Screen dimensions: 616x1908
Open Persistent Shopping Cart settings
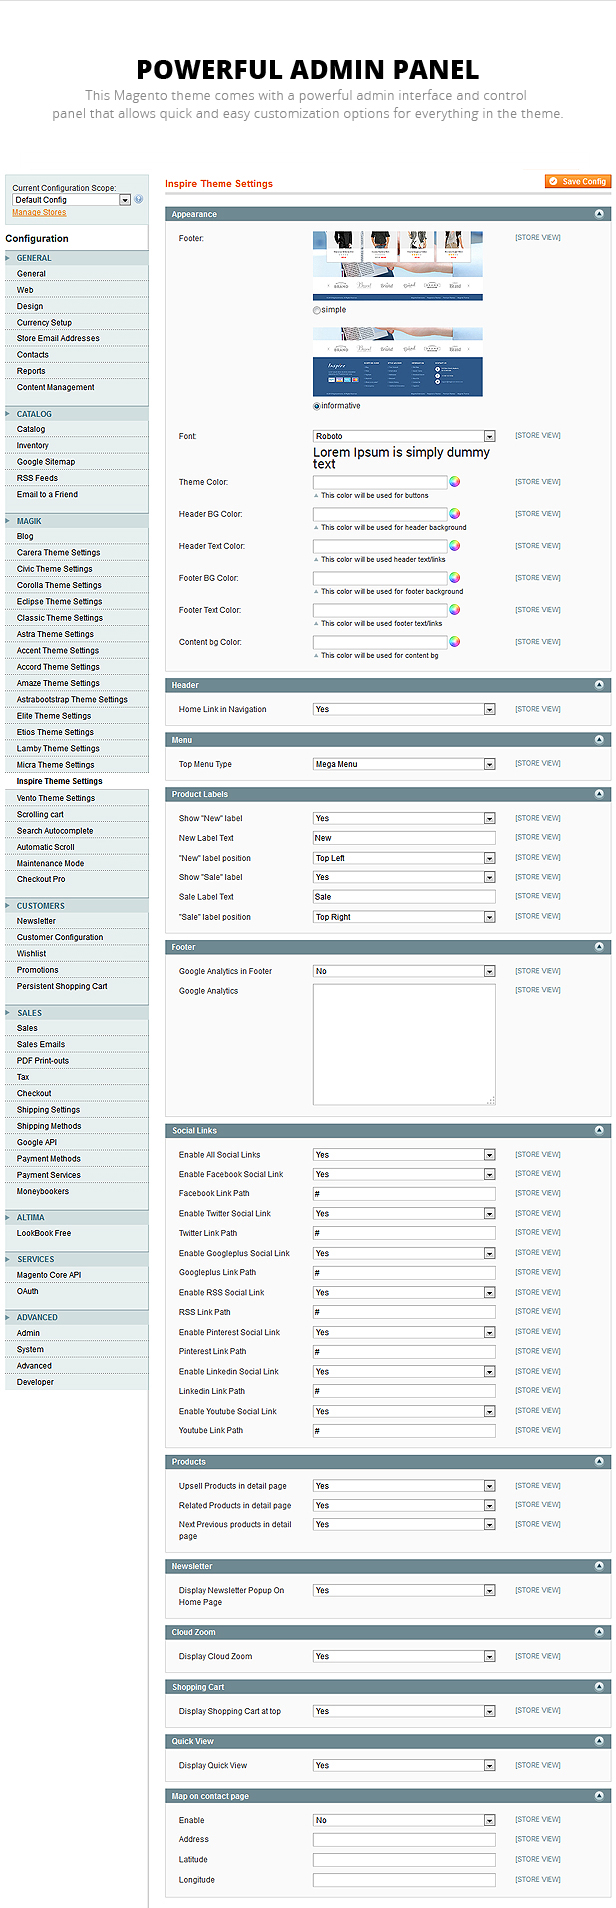click(x=62, y=986)
